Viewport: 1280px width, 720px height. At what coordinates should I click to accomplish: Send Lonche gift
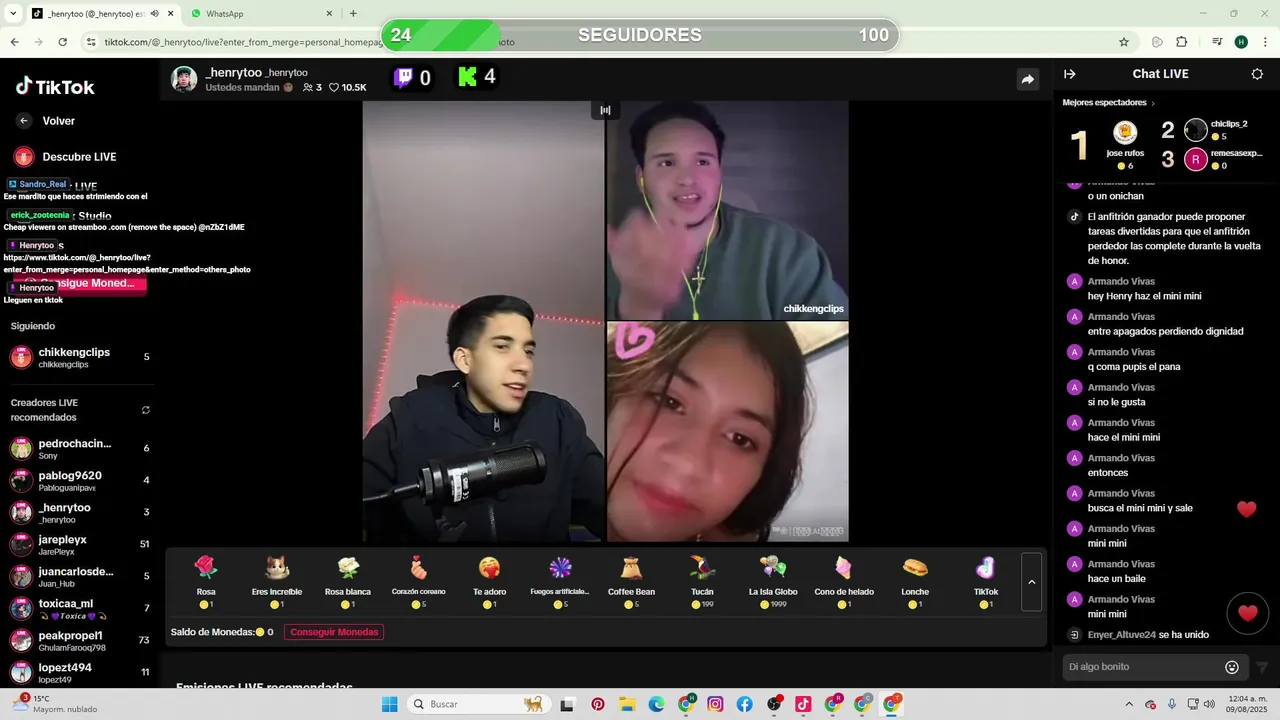point(915,581)
